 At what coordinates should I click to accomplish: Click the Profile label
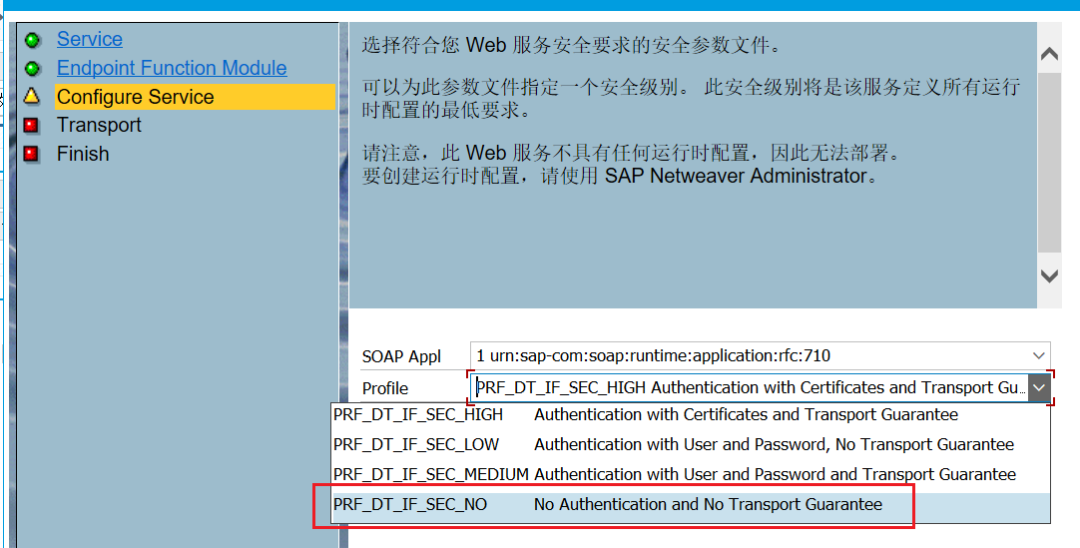385,388
